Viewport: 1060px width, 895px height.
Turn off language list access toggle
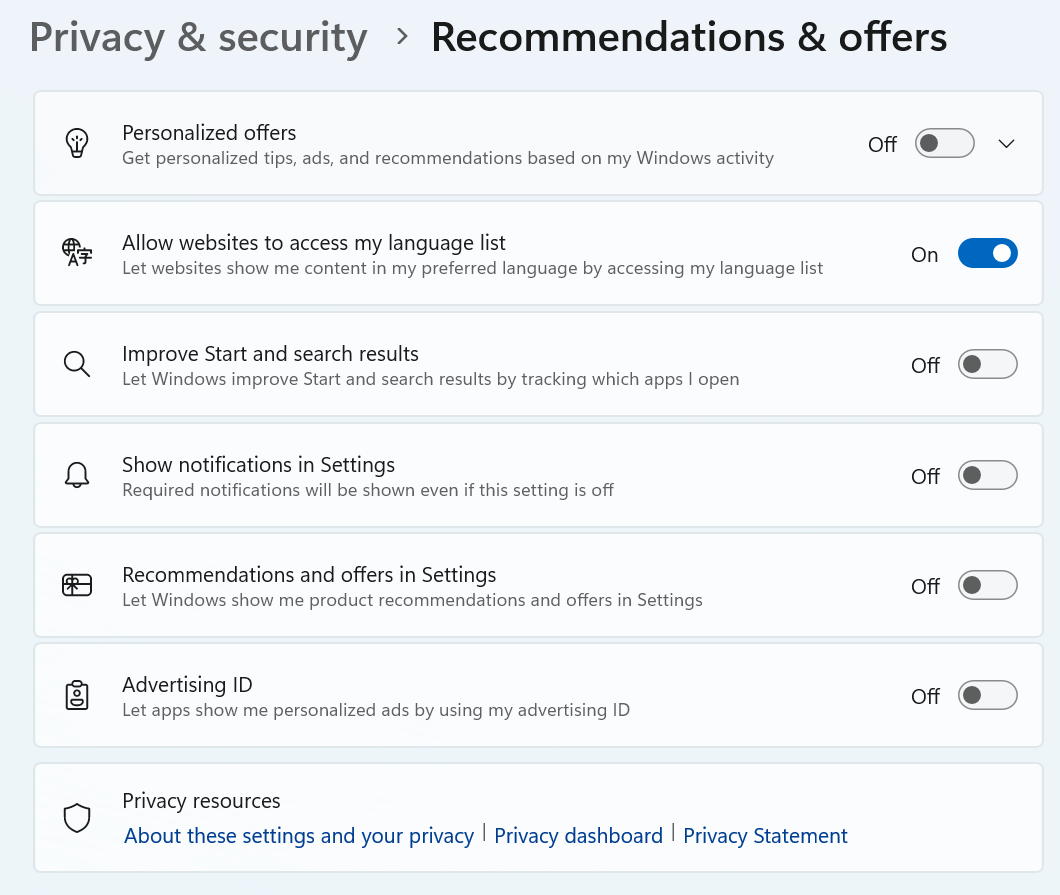988,253
